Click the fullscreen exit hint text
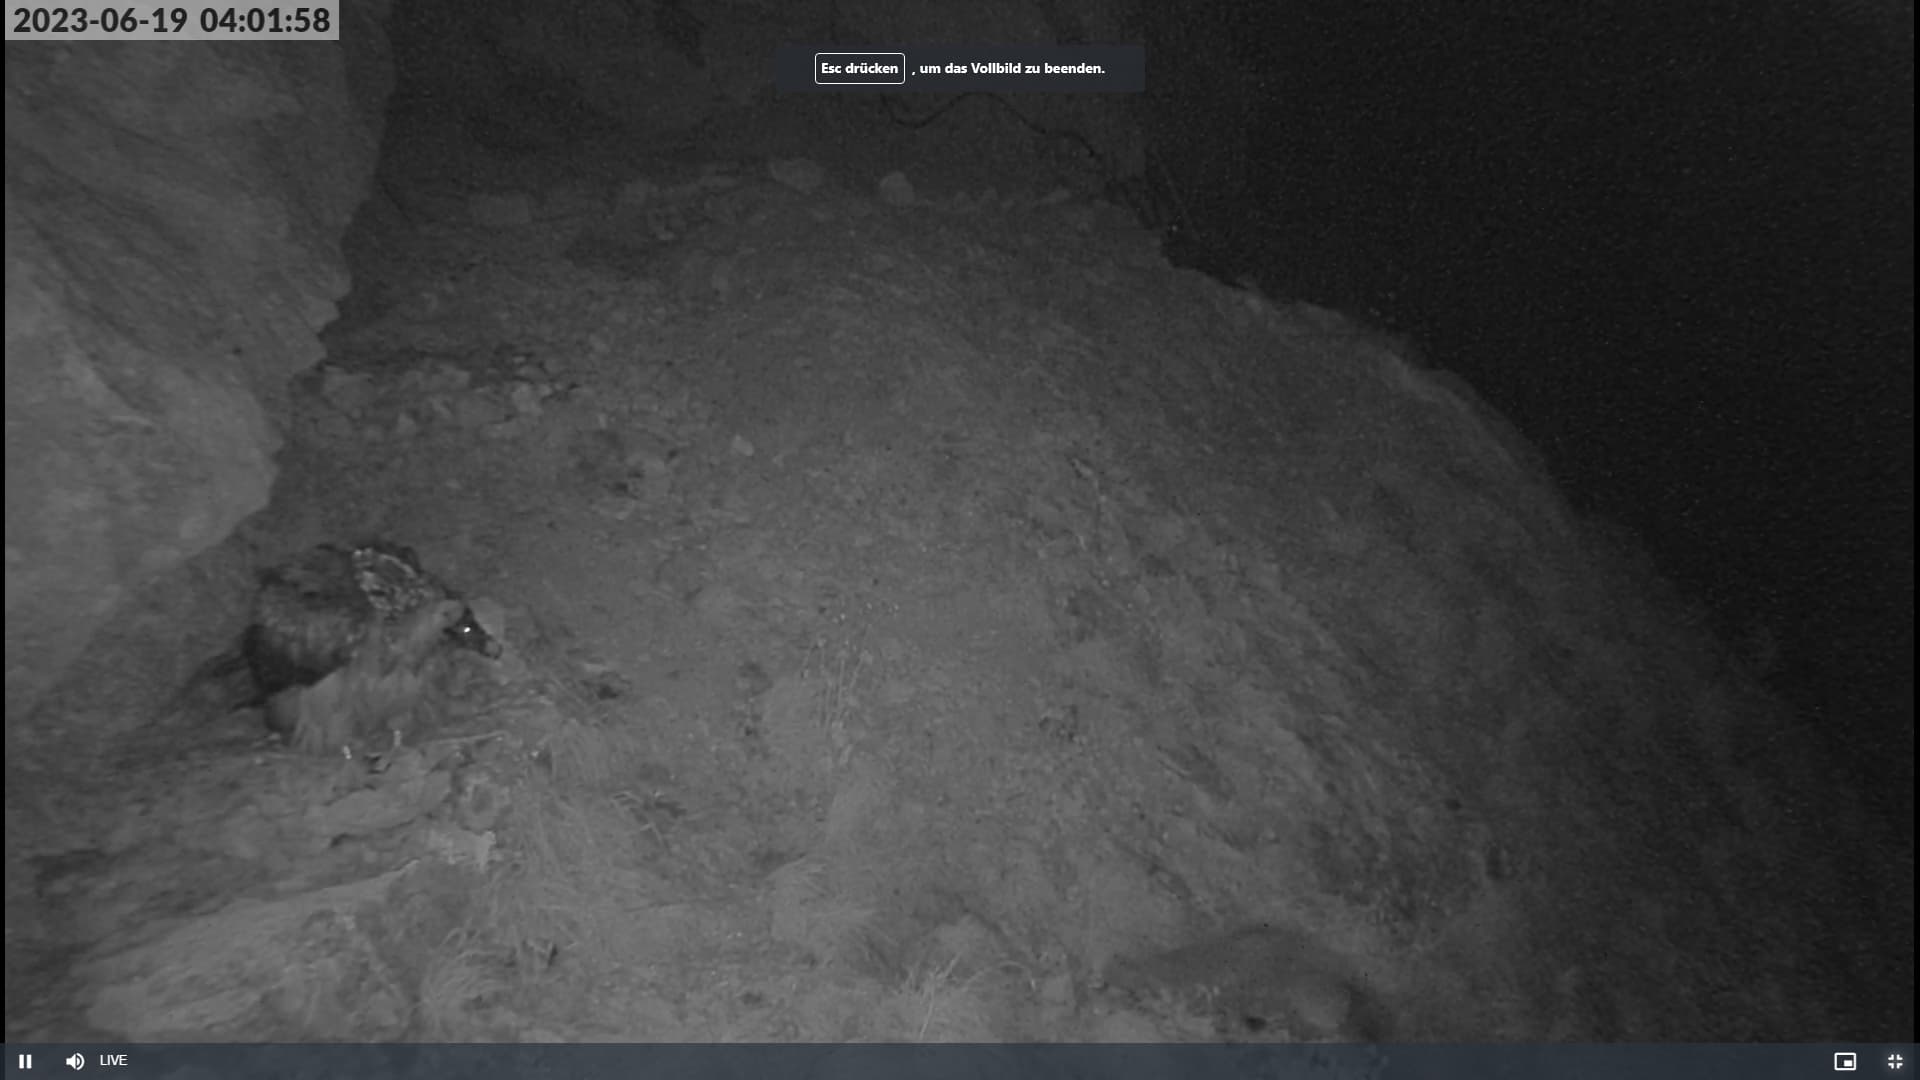Image resolution: width=1920 pixels, height=1080 pixels. [x=1010, y=68]
